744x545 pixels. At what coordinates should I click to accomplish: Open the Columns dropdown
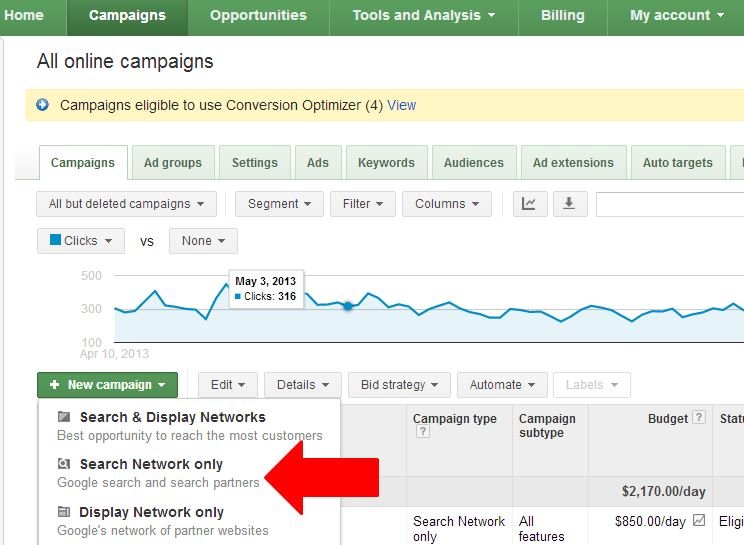coord(446,204)
